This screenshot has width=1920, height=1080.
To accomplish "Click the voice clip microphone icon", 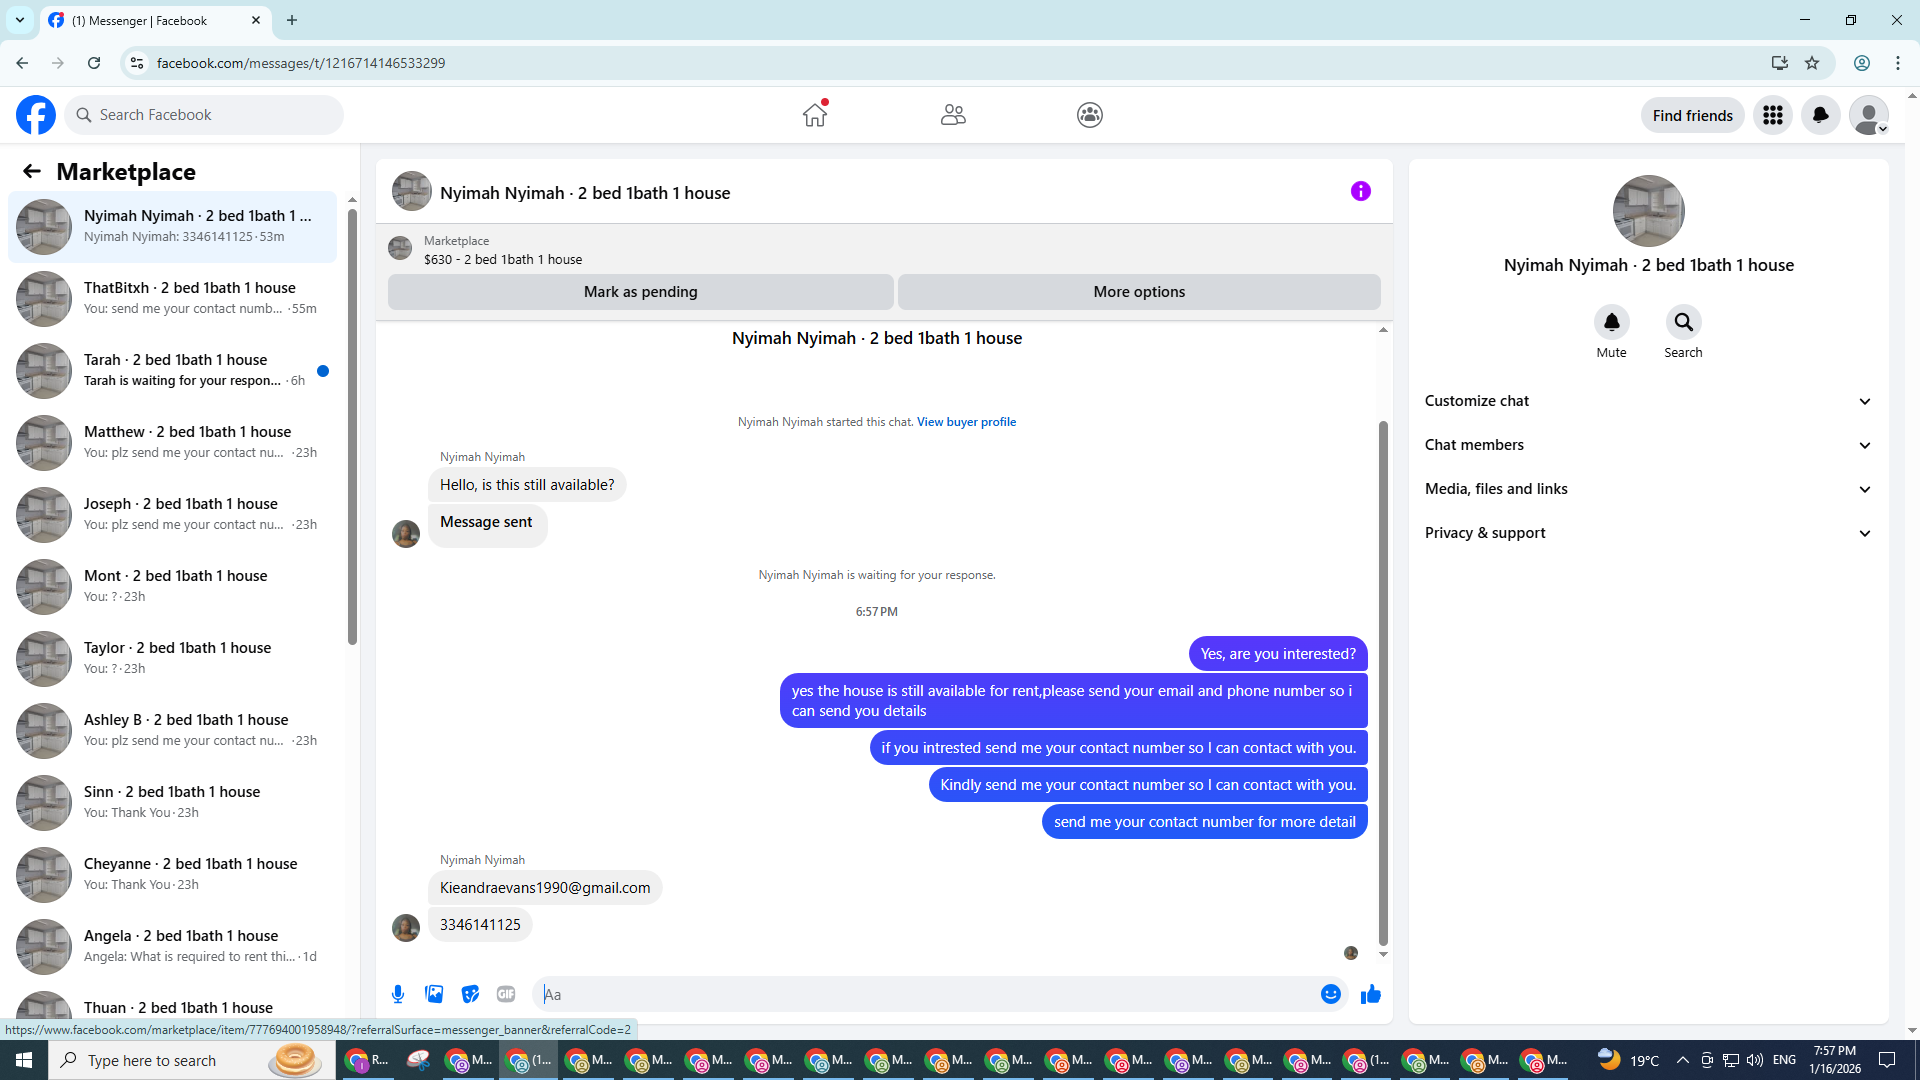I will click(x=398, y=994).
